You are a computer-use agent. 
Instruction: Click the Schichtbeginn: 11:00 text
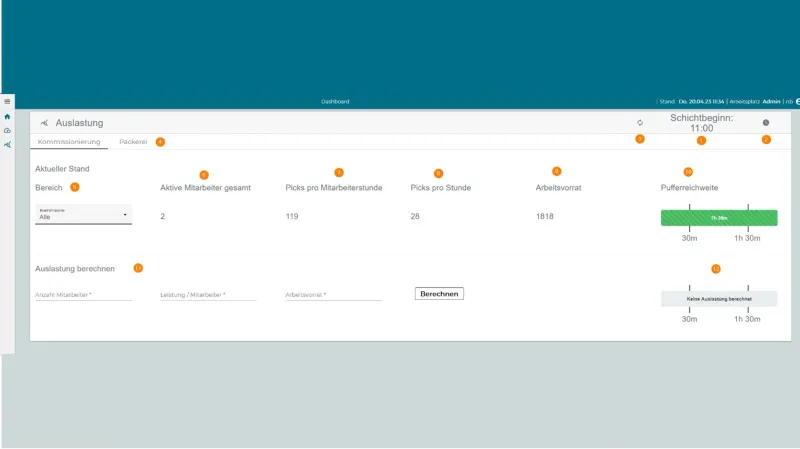point(702,123)
